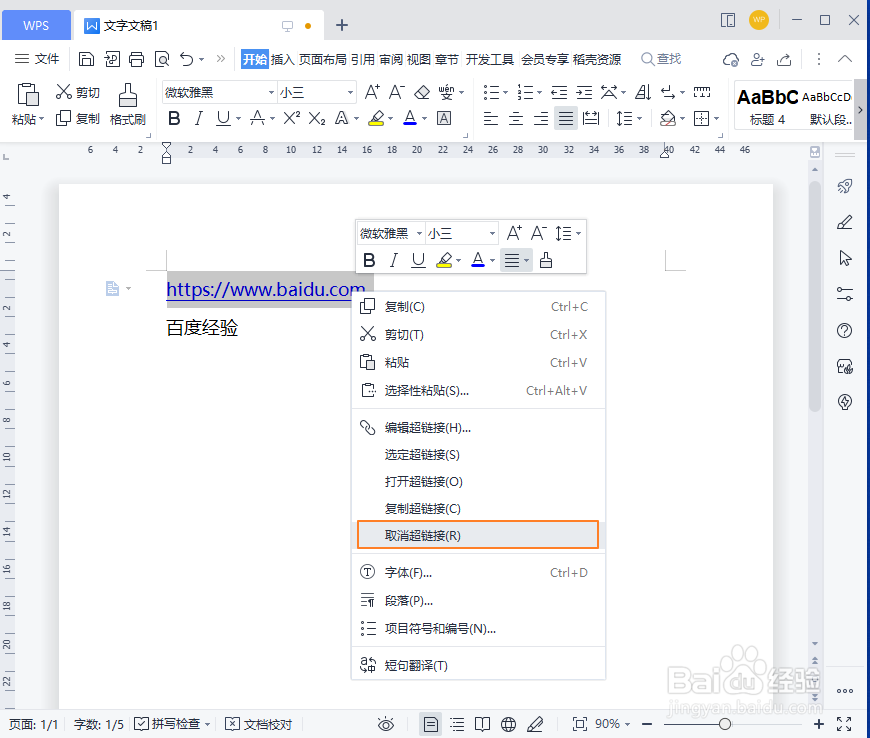Viewport: 870px width, 738px height.
Task: Click the cloud sync icon
Action: tap(731, 59)
